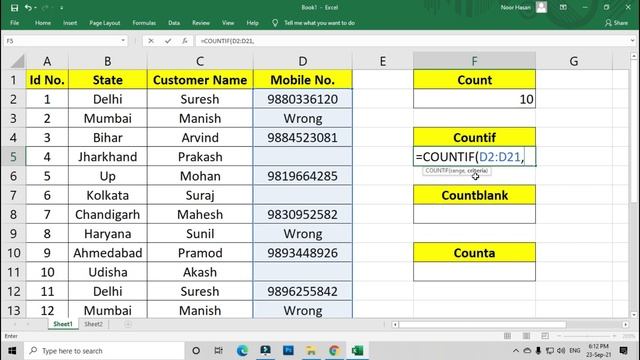Open Google Chrome from taskbar
640x360 pixels.
click(334, 351)
